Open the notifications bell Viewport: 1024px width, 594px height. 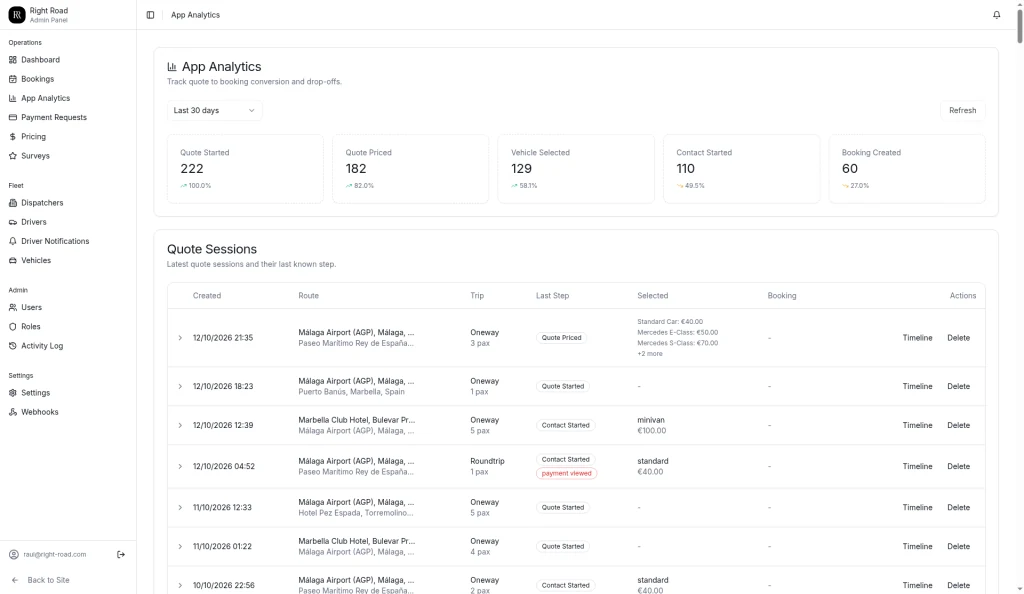coord(997,15)
